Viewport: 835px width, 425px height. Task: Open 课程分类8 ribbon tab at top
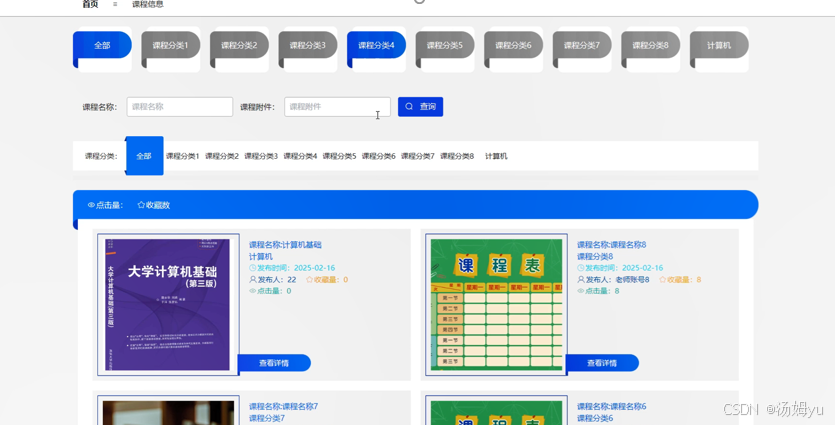point(651,45)
